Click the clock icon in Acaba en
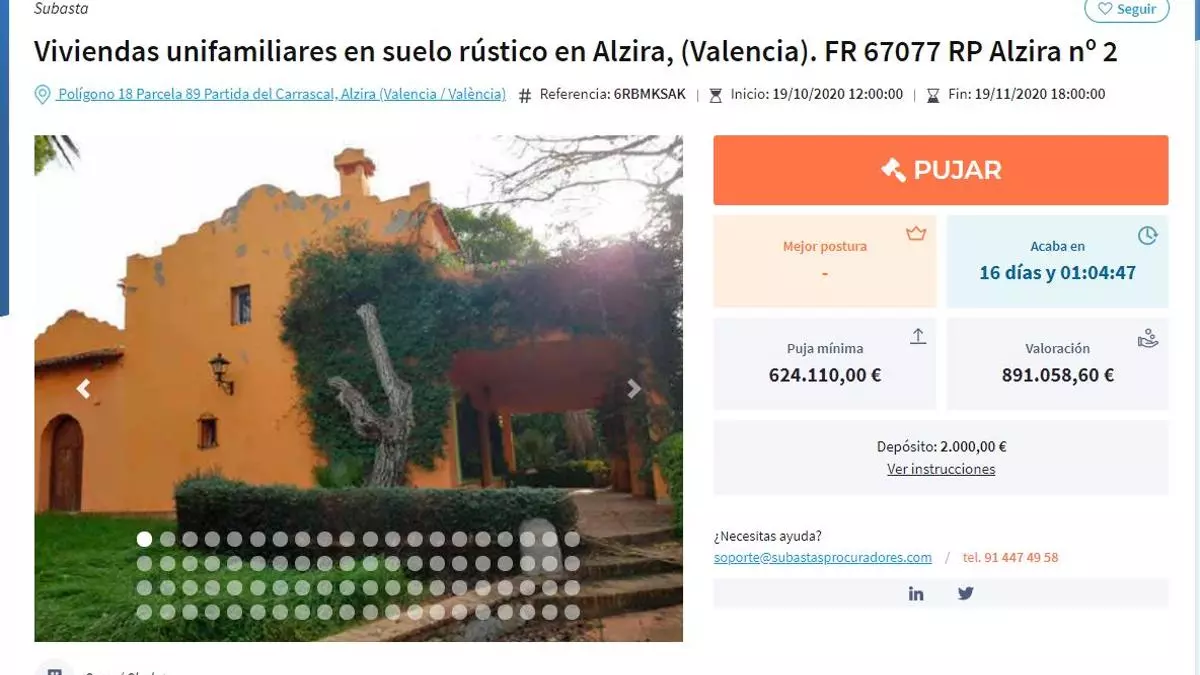Image resolution: width=1200 pixels, height=675 pixels. (1148, 235)
